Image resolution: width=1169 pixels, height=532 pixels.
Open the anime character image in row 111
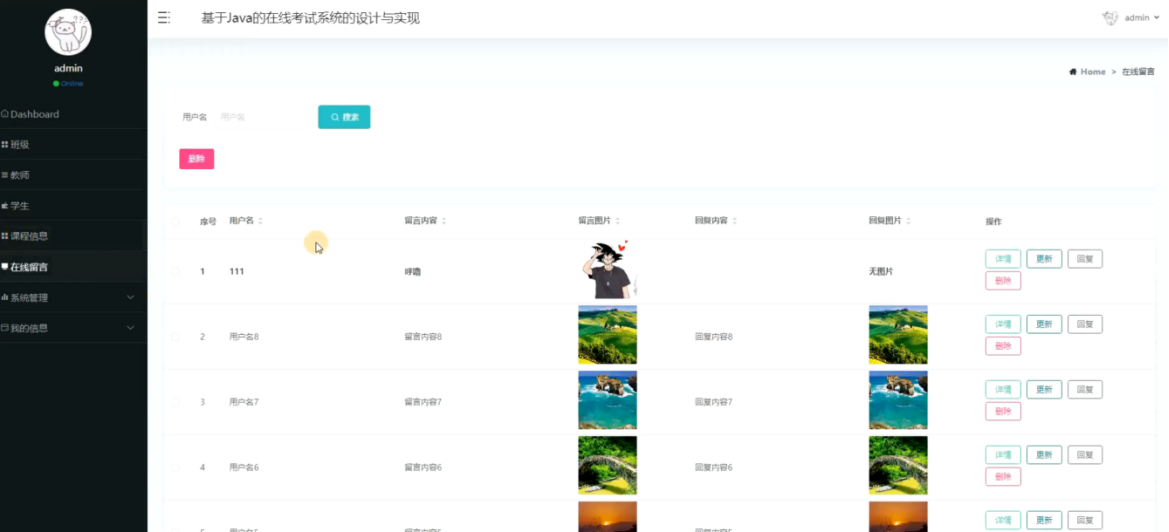pyautogui.click(x=608, y=269)
